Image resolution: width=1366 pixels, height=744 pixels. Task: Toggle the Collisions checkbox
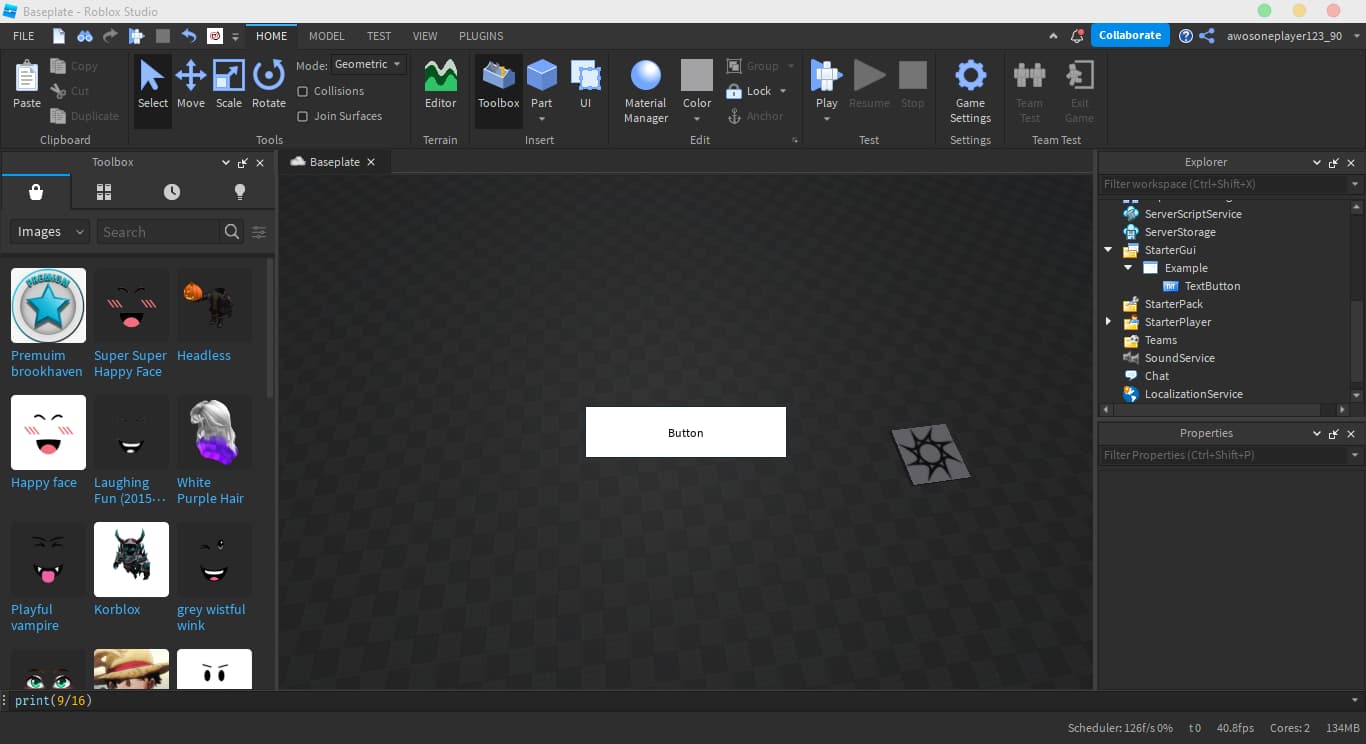pos(302,91)
